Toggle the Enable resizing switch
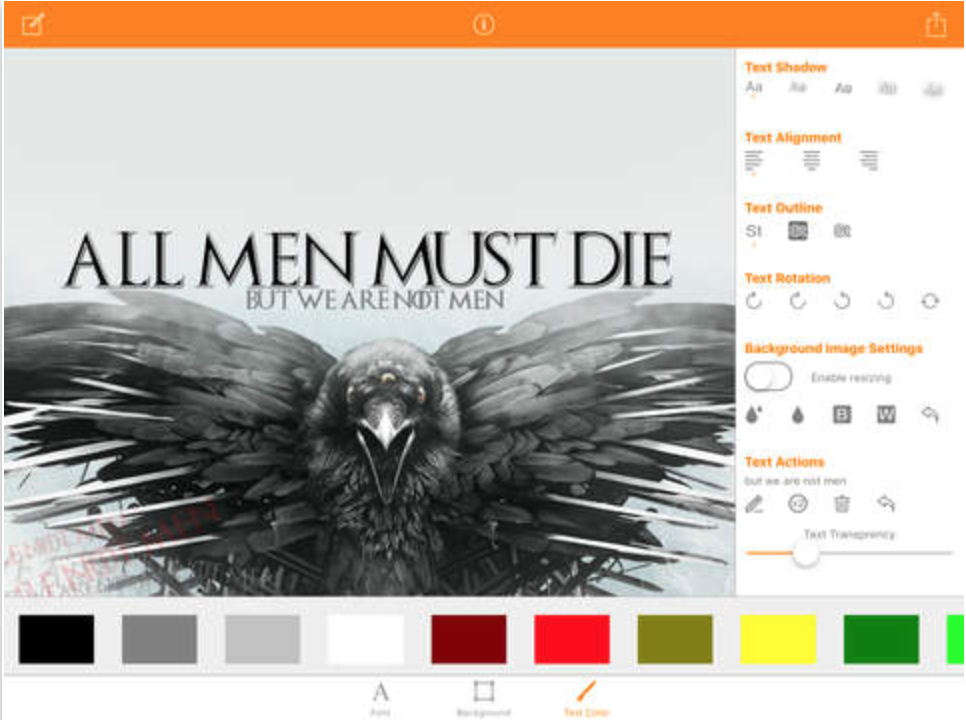The height and width of the screenshot is (720, 966). point(768,377)
